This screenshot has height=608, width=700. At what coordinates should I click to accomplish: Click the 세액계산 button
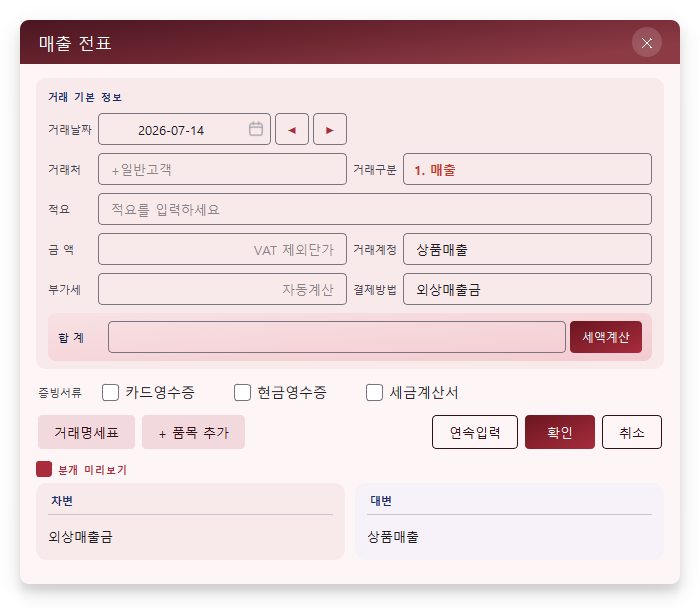[606, 337]
